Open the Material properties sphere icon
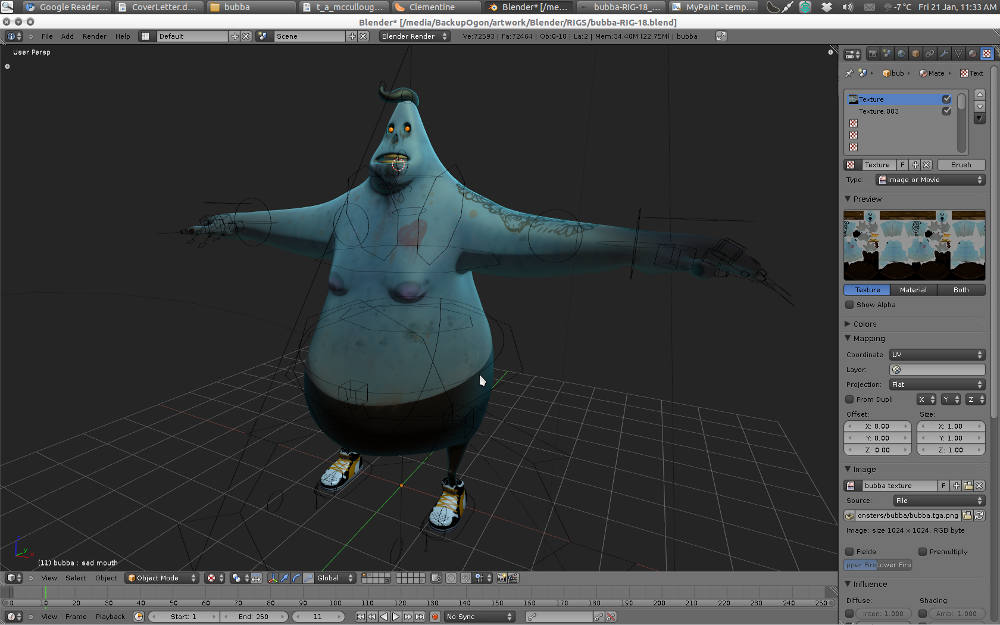 [973, 54]
